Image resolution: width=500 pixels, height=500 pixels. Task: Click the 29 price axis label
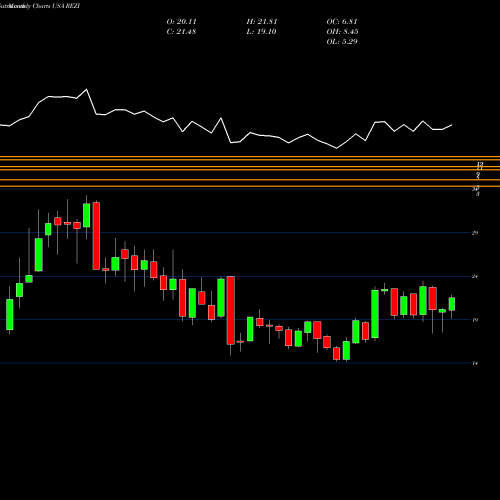475,233
